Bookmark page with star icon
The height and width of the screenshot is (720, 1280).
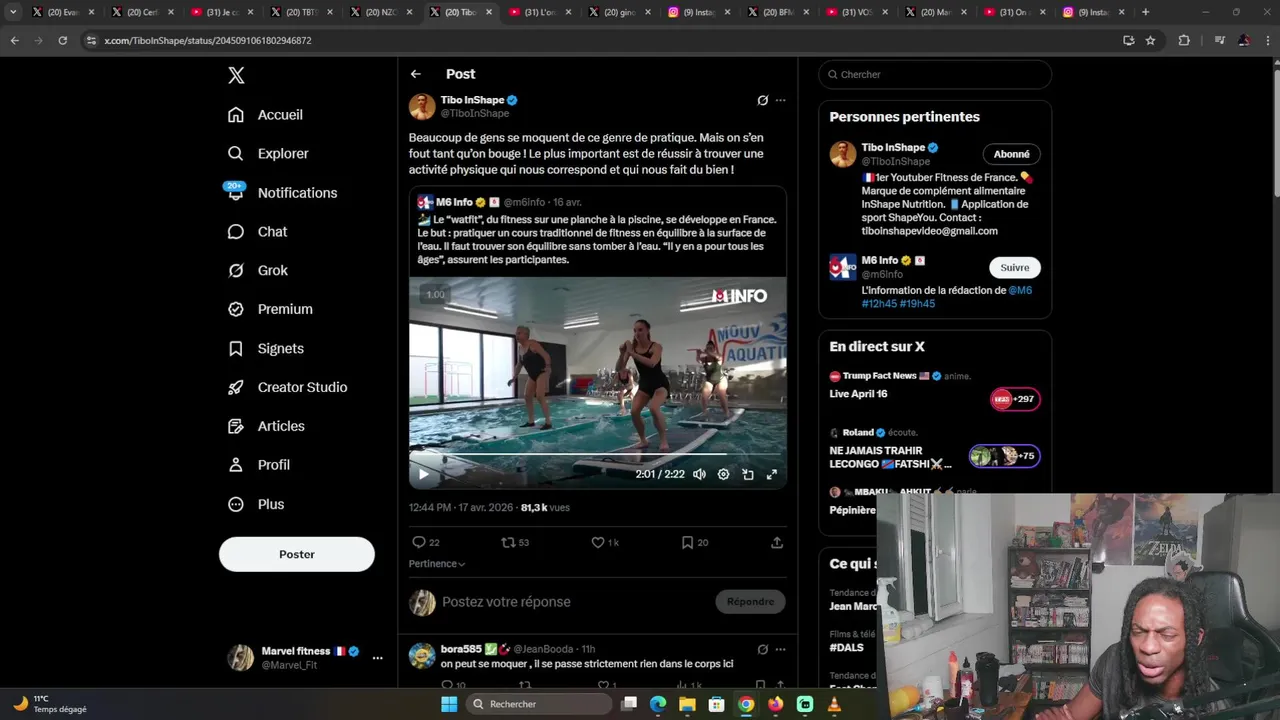(x=1150, y=40)
